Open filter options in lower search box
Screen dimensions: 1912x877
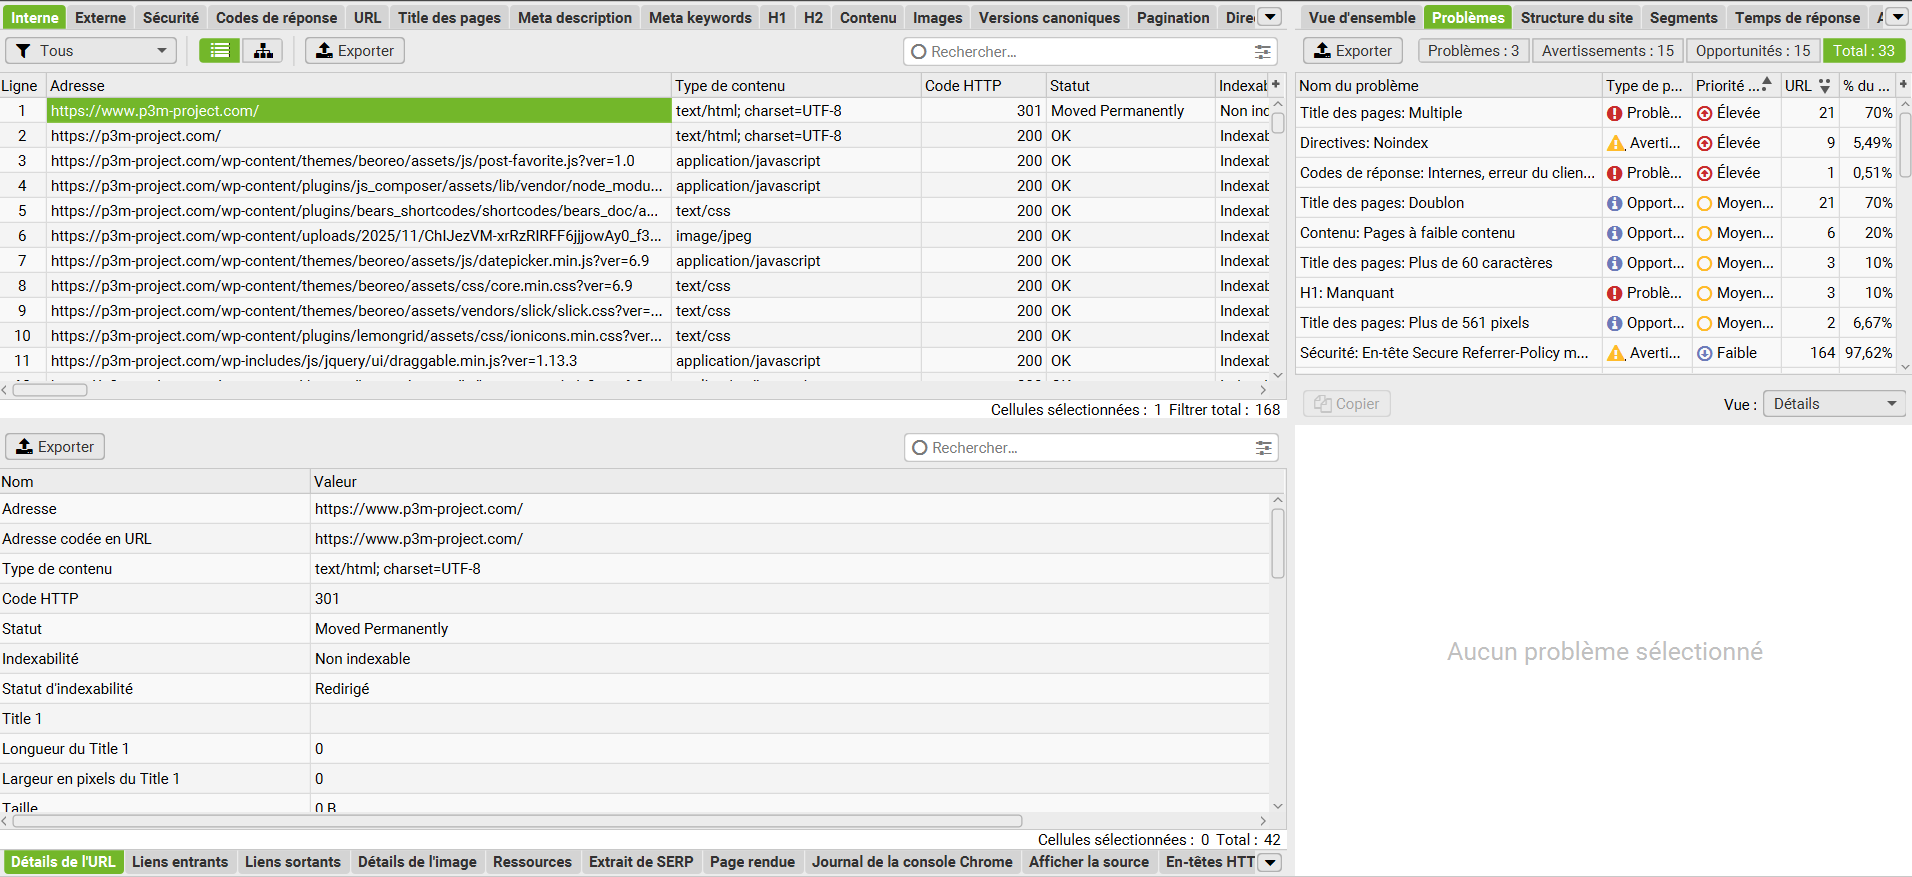click(x=1263, y=448)
